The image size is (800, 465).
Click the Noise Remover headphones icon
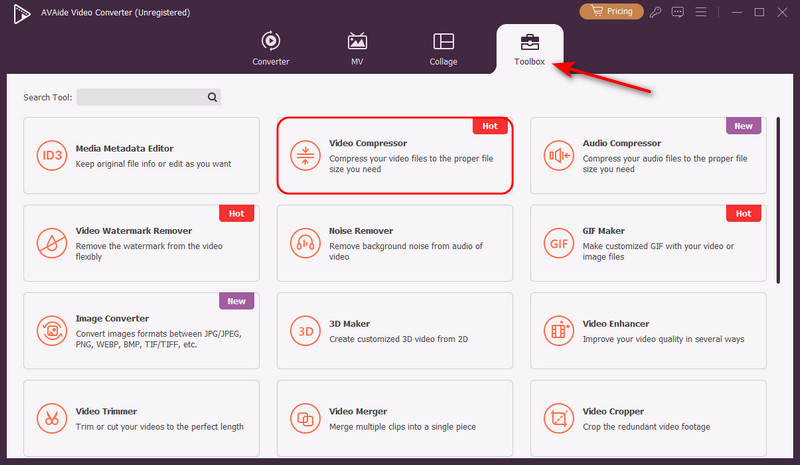click(x=305, y=243)
